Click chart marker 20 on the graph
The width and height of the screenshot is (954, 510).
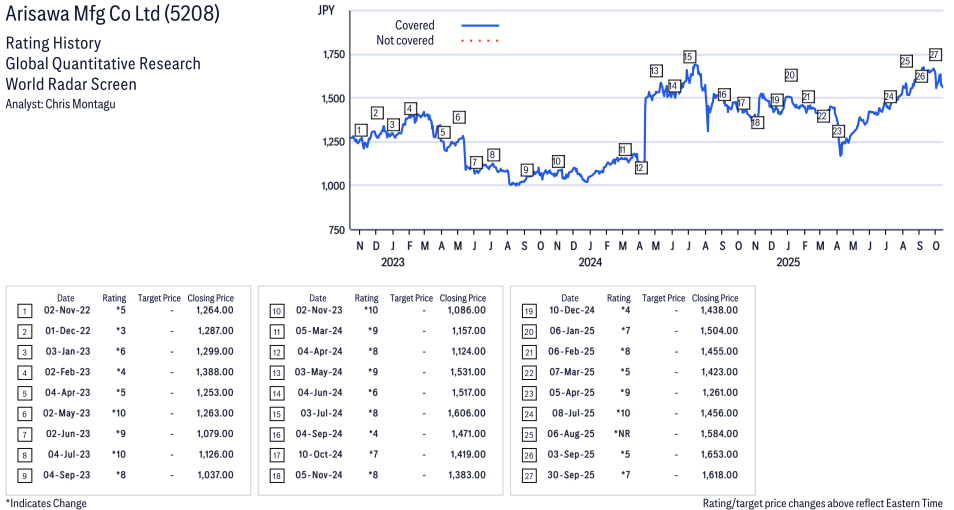(x=790, y=75)
